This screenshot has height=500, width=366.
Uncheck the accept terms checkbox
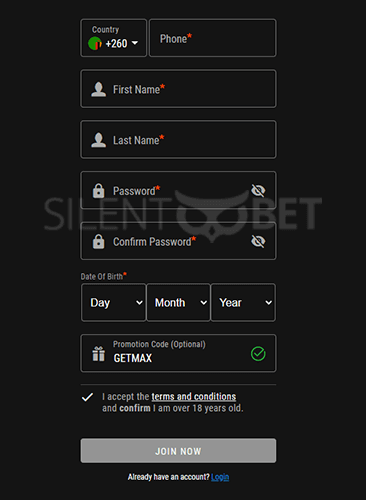point(87,397)
